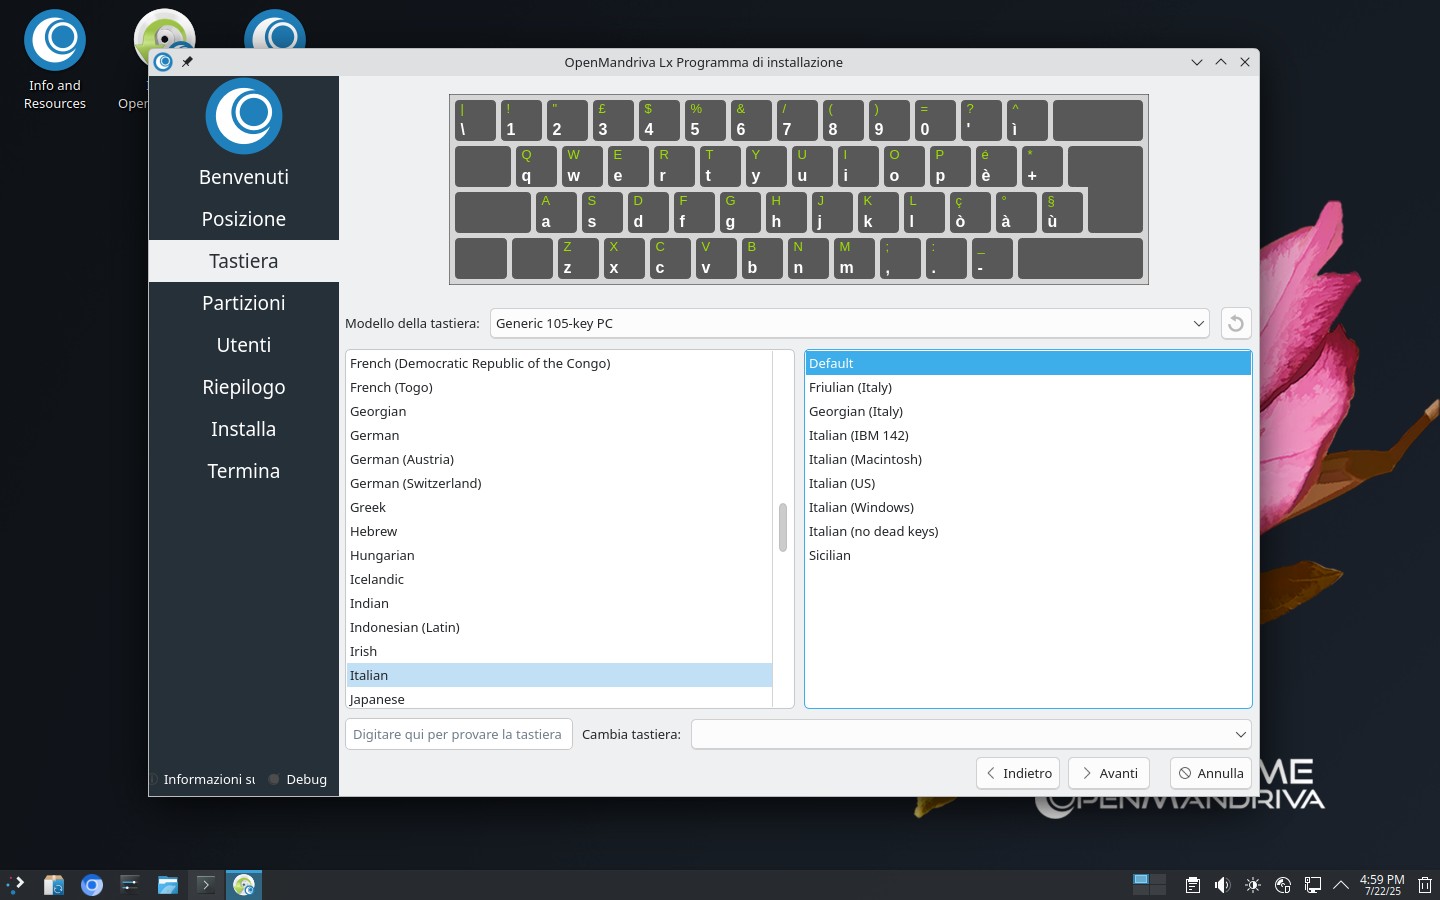
Task: Open the file manager from taskbar
Action: [167, 885]
